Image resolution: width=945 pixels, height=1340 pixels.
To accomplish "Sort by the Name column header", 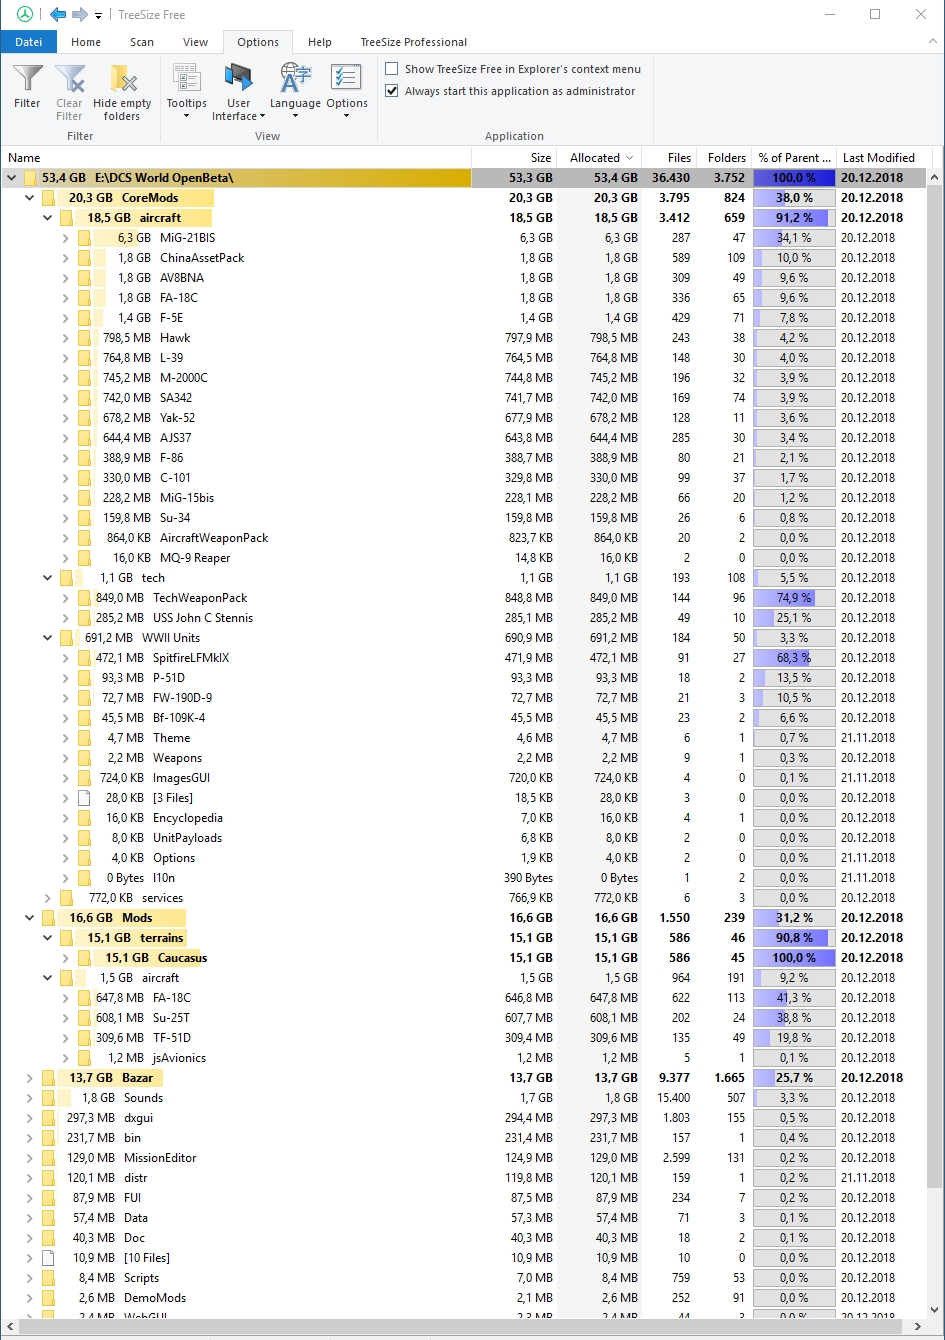I will [236, 158].
